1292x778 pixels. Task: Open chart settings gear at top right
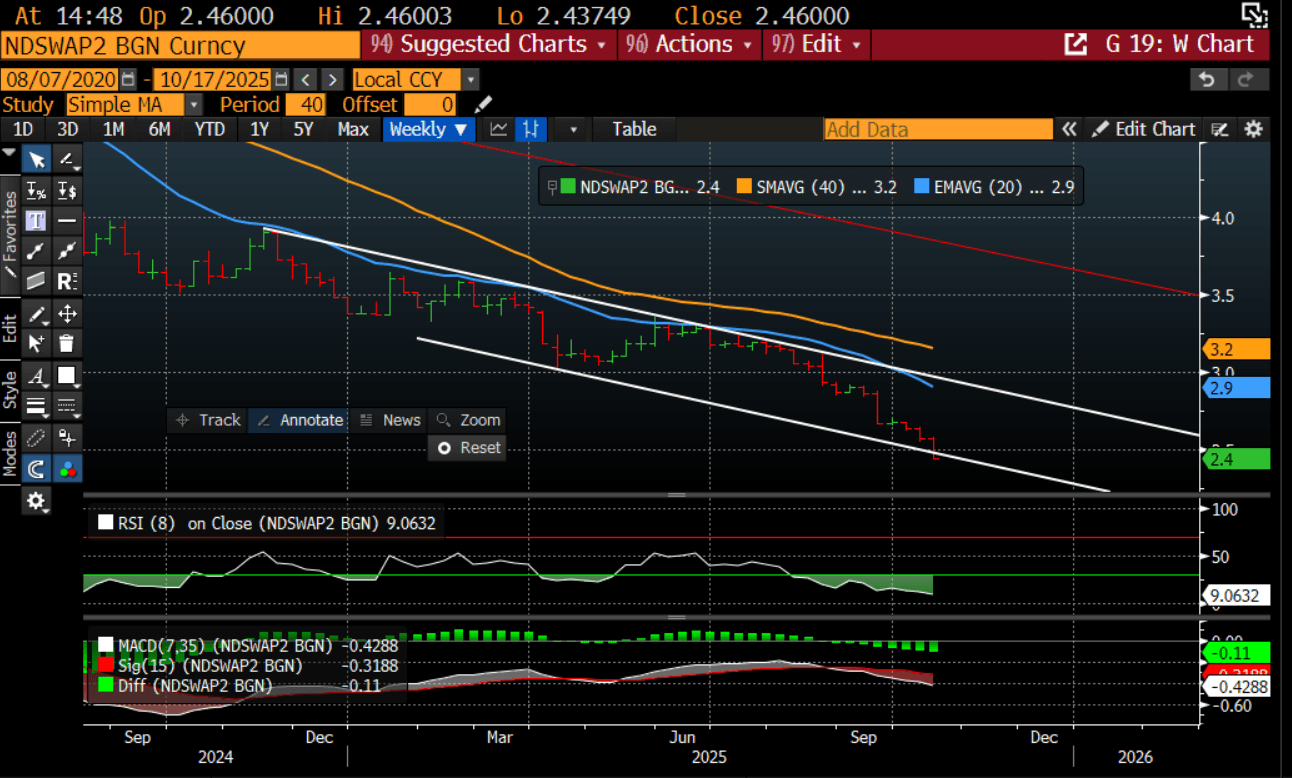(x=1254, y=129)
